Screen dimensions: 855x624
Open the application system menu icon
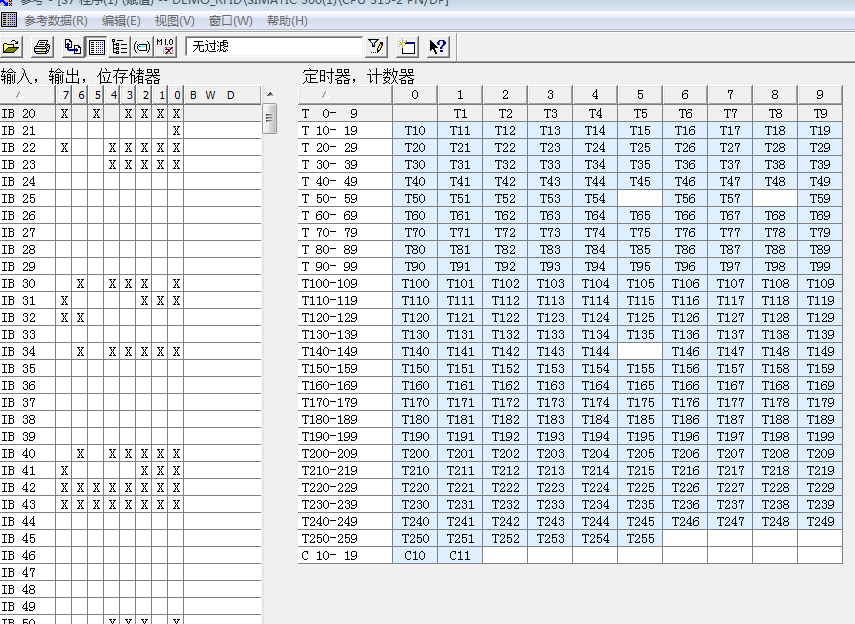[x=8, y=20]
